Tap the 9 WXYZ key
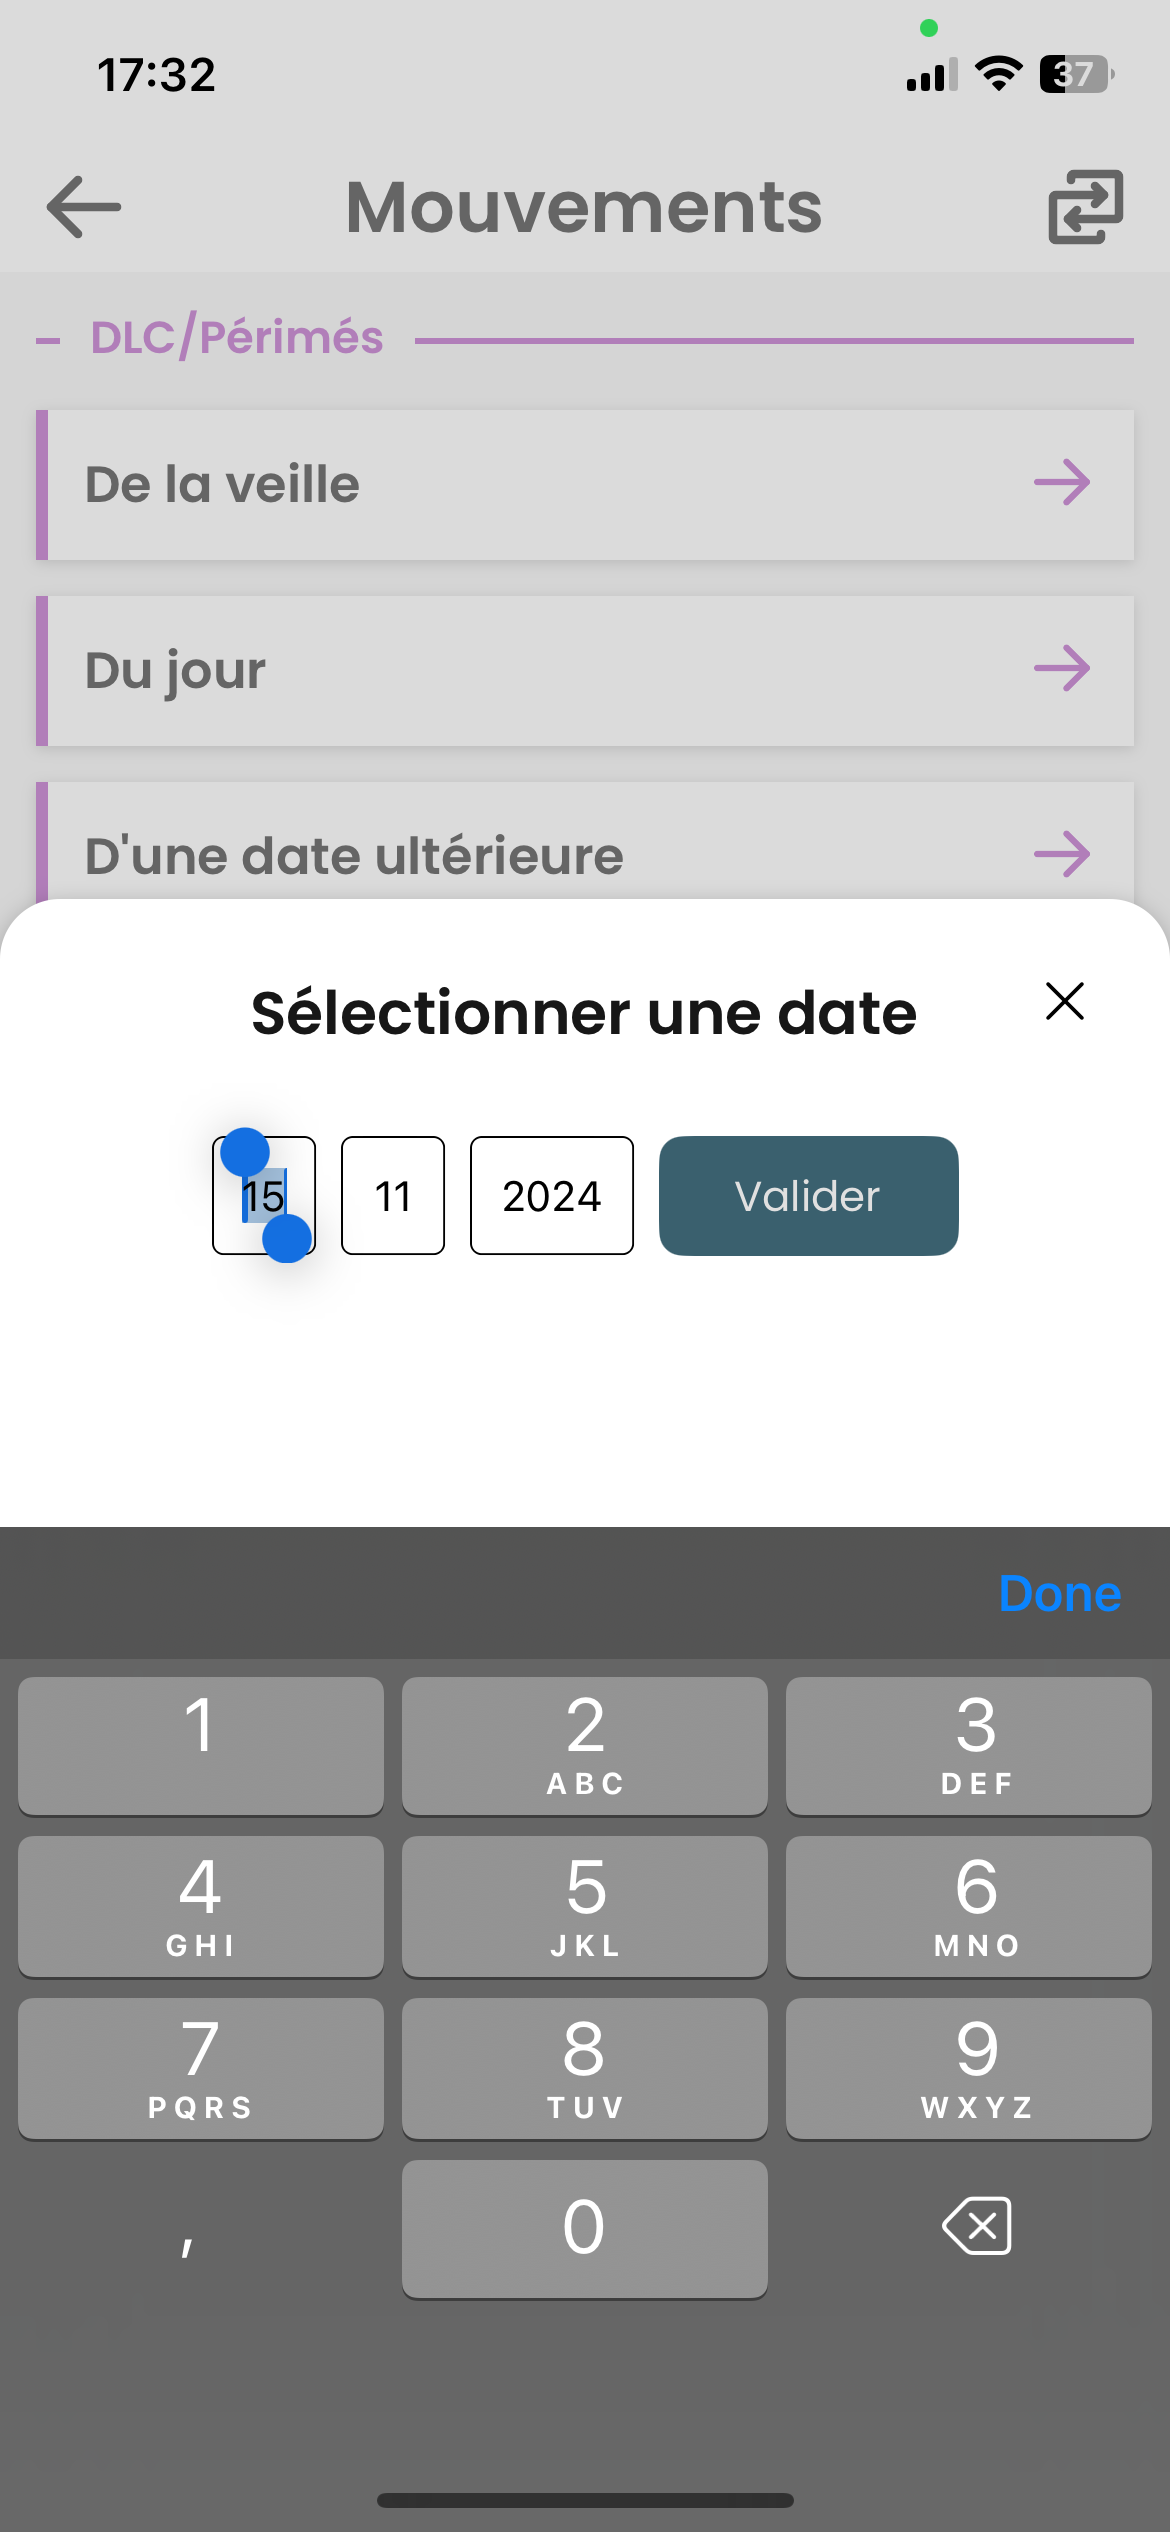The height and width of the screenshot is (2532, 1170). coord(969,2068)
